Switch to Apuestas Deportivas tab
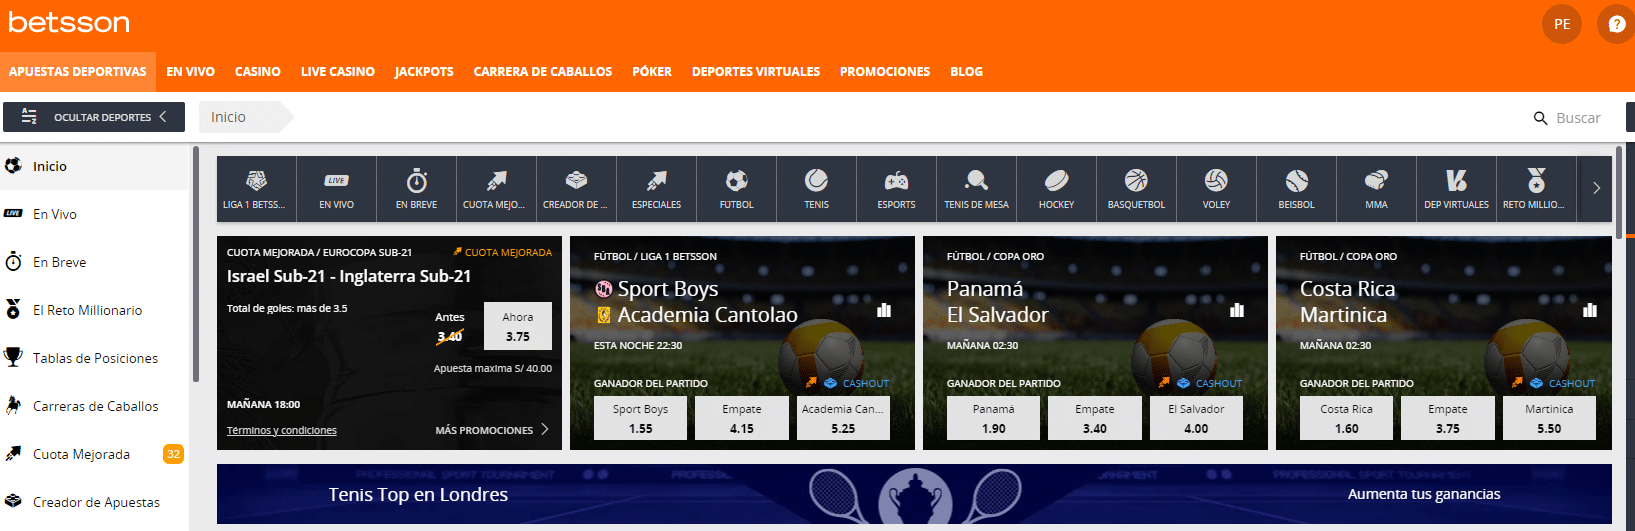Viewport: 1635px width, 531px height. 78,72
